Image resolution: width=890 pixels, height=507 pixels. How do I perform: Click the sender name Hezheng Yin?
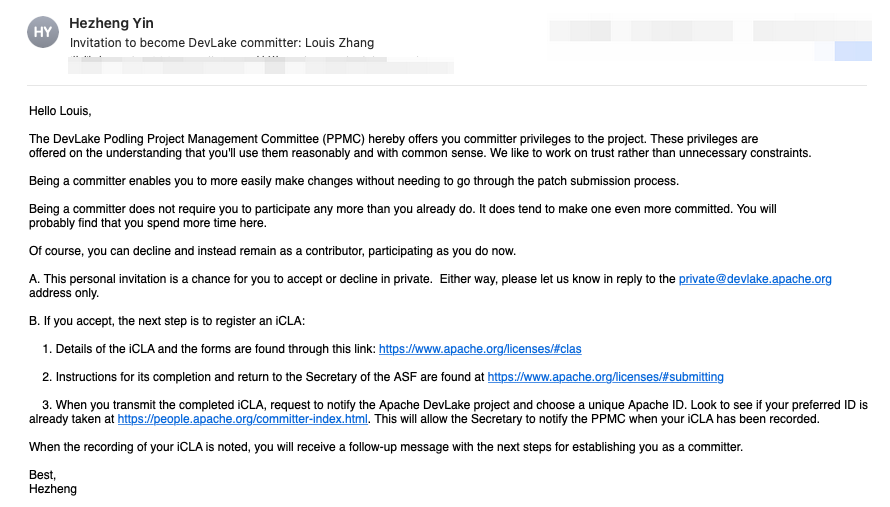point(112,23)
